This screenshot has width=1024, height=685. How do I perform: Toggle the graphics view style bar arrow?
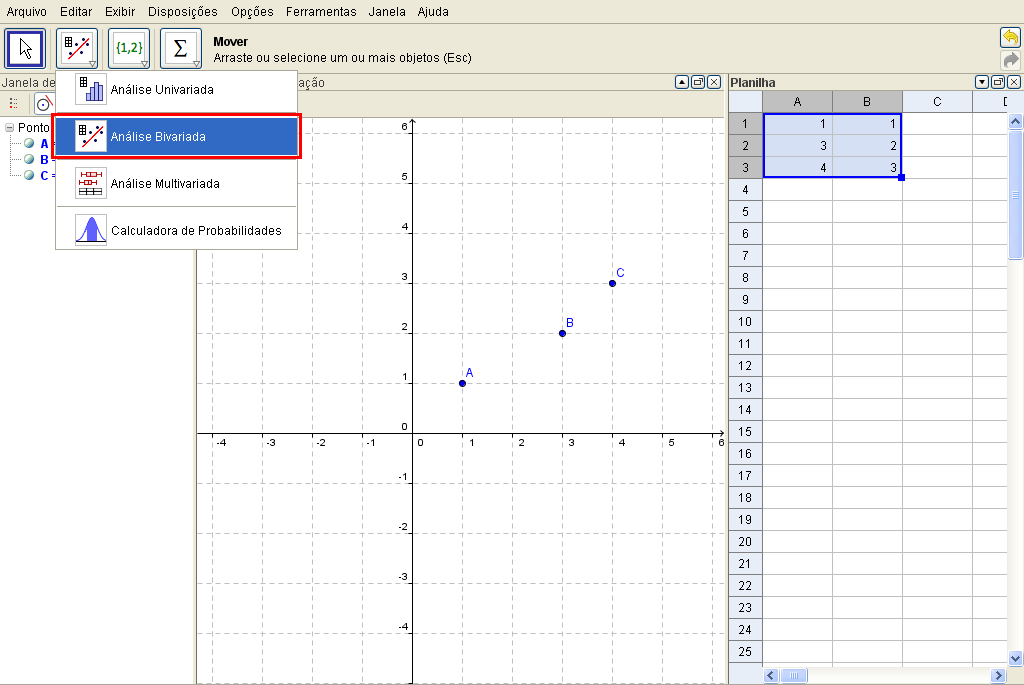[682, 82]
